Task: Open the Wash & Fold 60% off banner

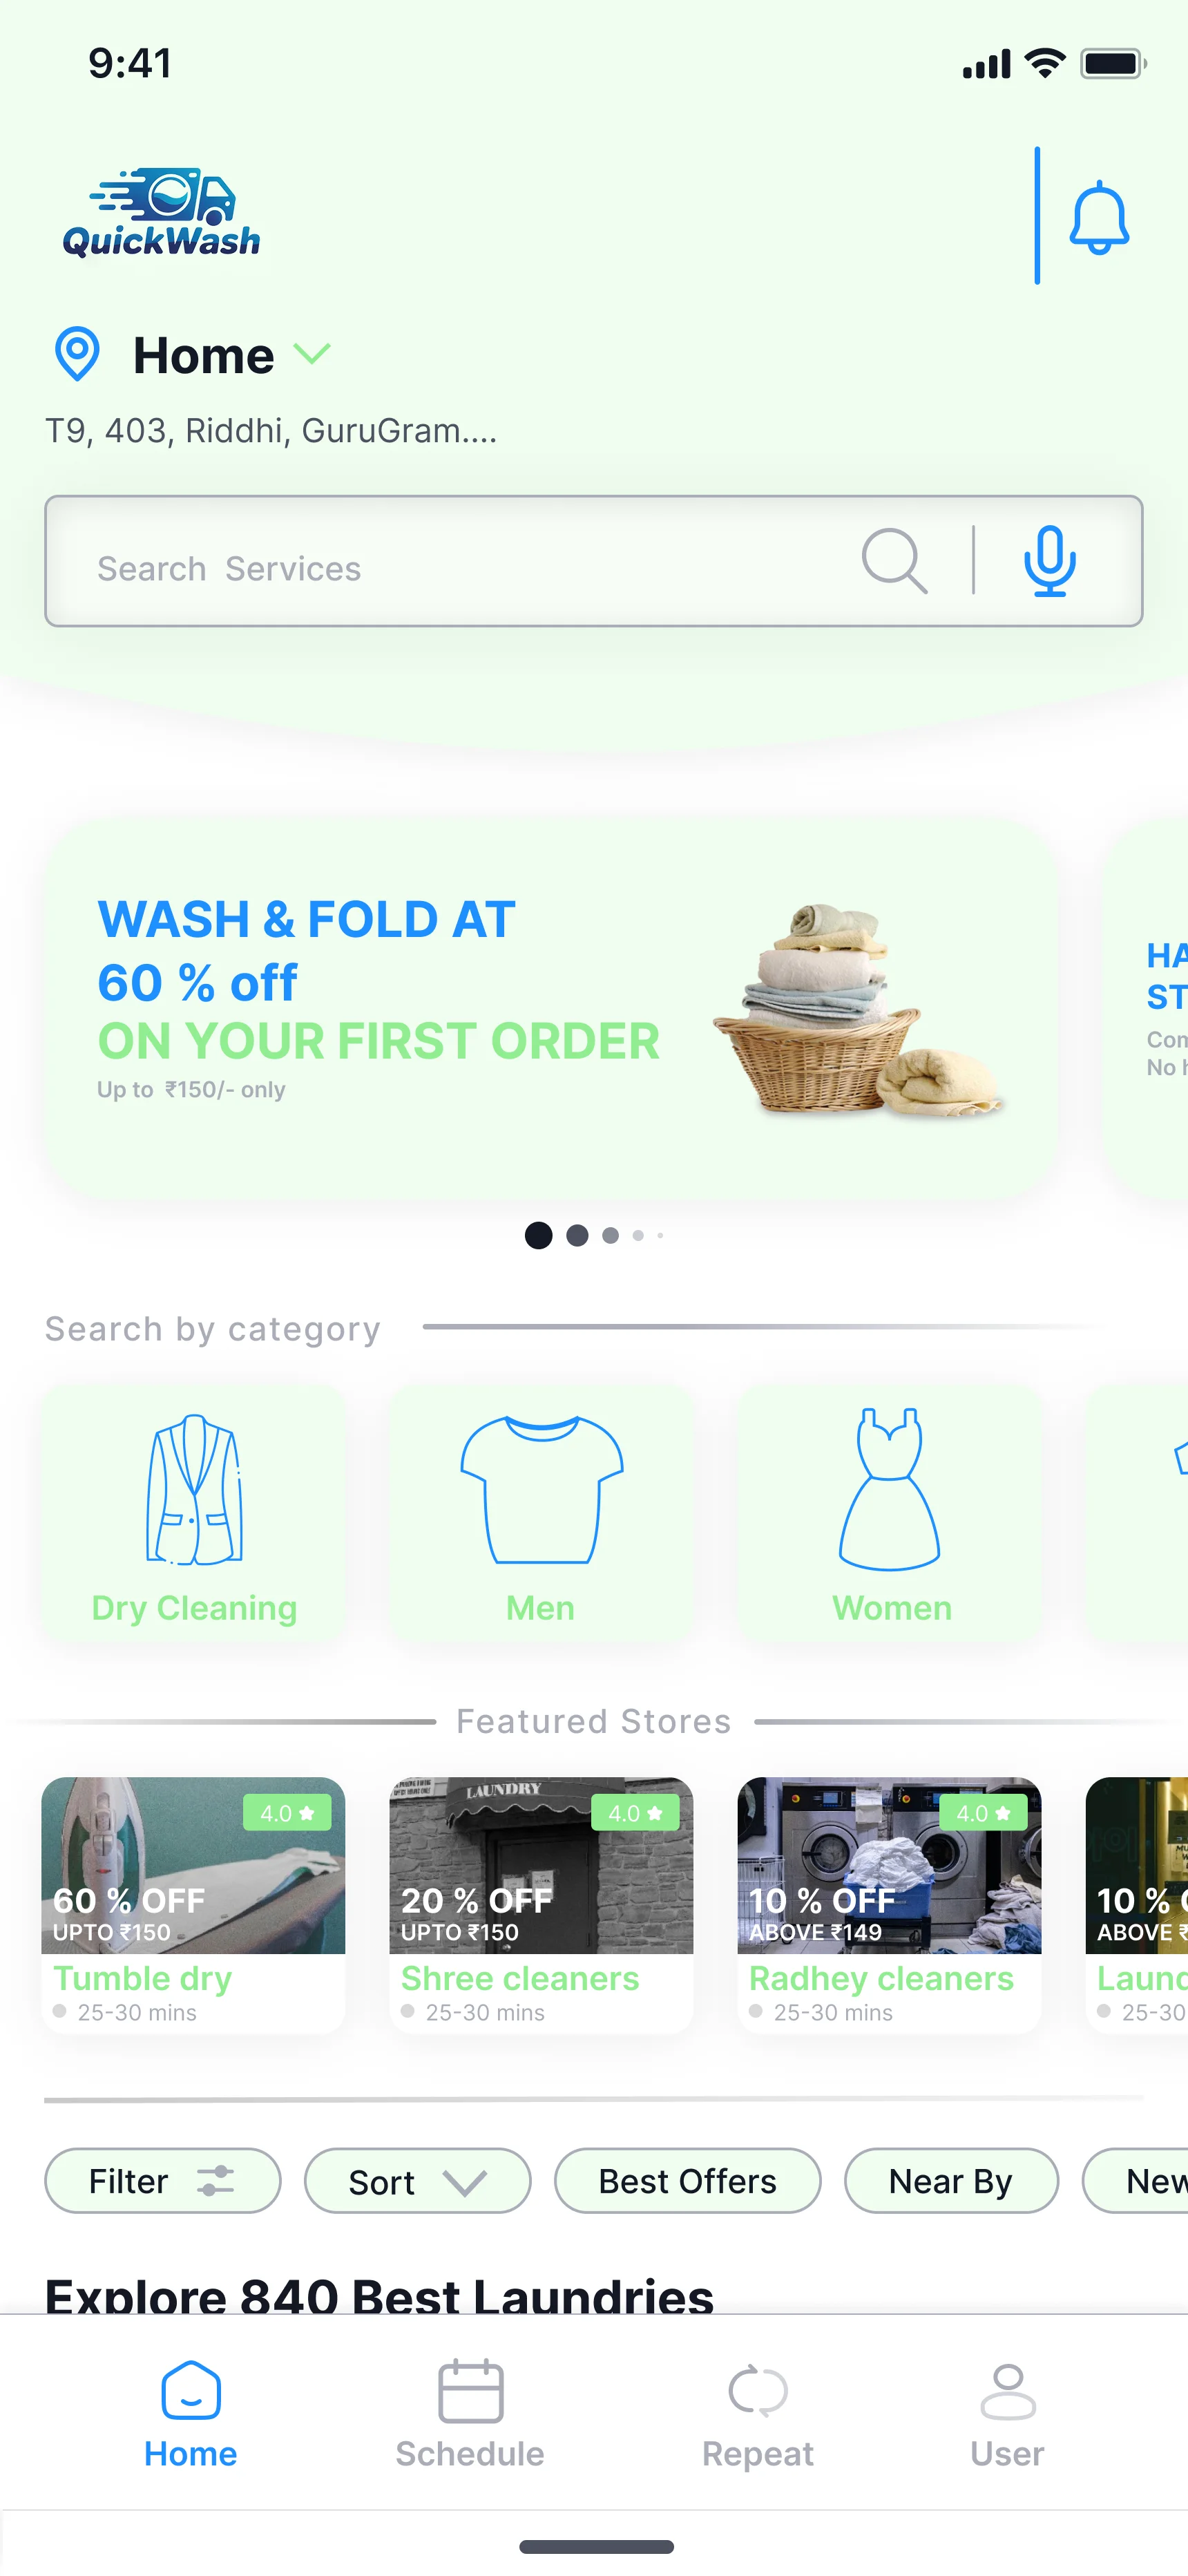Action: click(x=551, y=1009)
